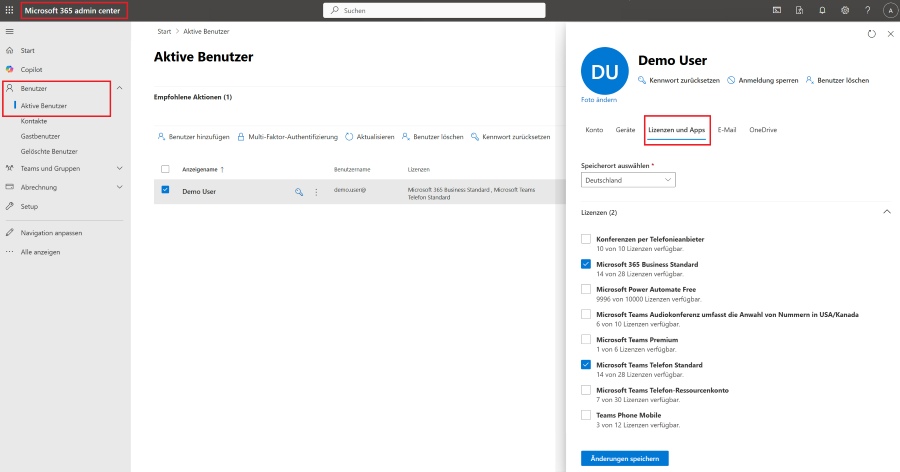Click Aktualisieren in the toolbar
The image size is (900, 472).
tap(370, 137)
